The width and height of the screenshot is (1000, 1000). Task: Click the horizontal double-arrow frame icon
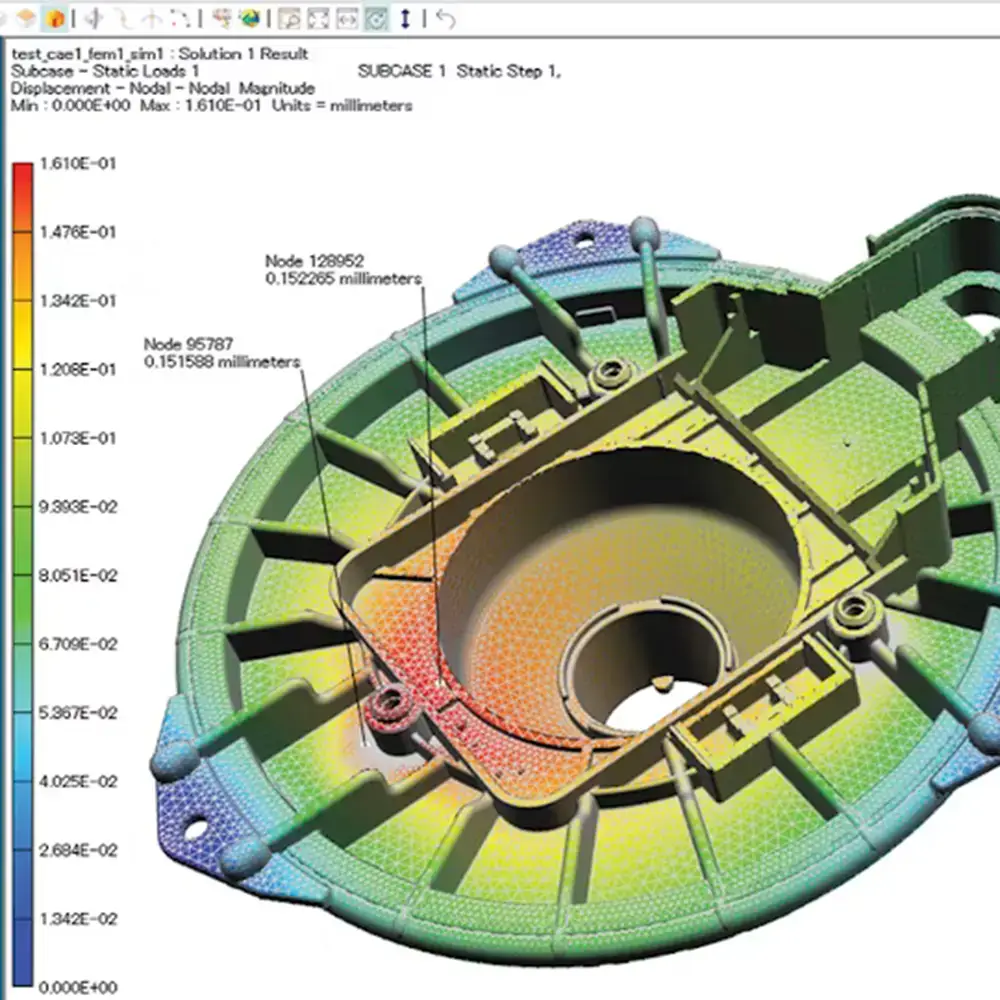click(x=346, y=19)
